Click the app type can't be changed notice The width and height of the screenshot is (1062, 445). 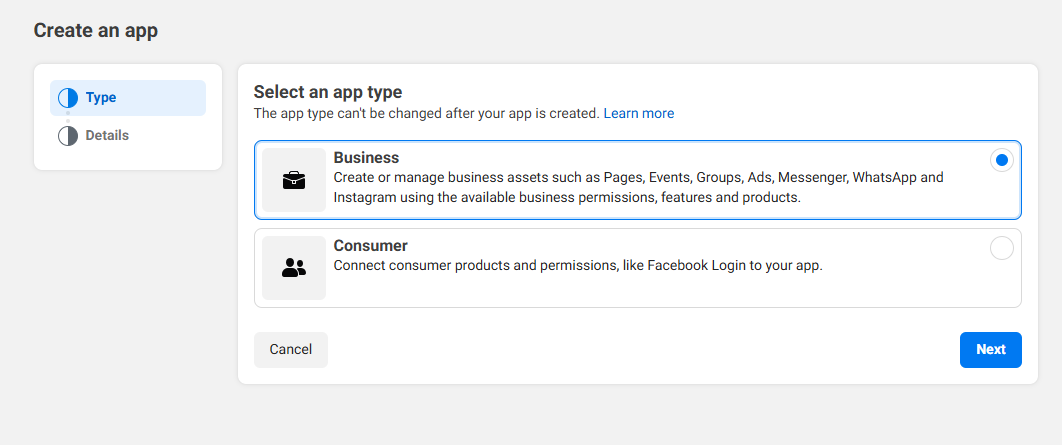(x=426, y=113)
